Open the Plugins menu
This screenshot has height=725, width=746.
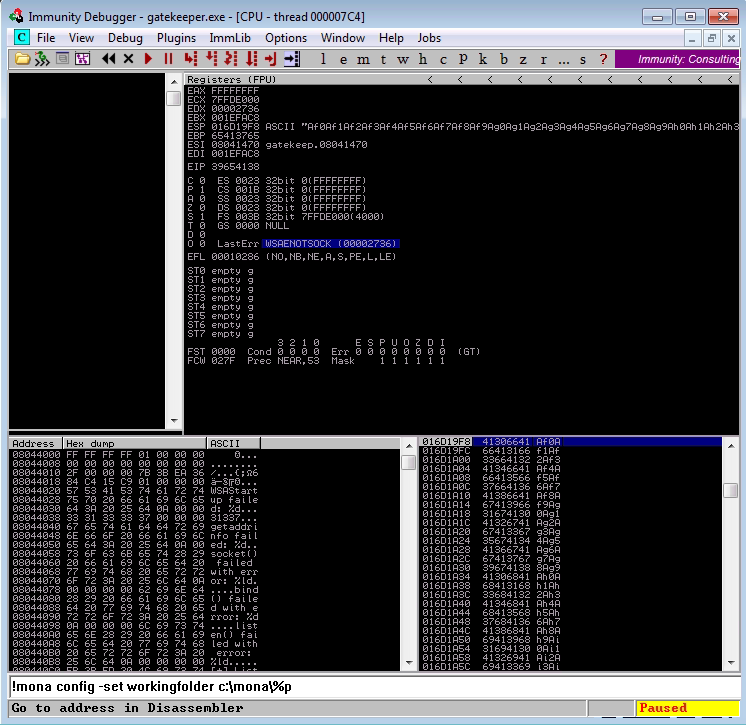pyautogui.click(x=176, y=38)
